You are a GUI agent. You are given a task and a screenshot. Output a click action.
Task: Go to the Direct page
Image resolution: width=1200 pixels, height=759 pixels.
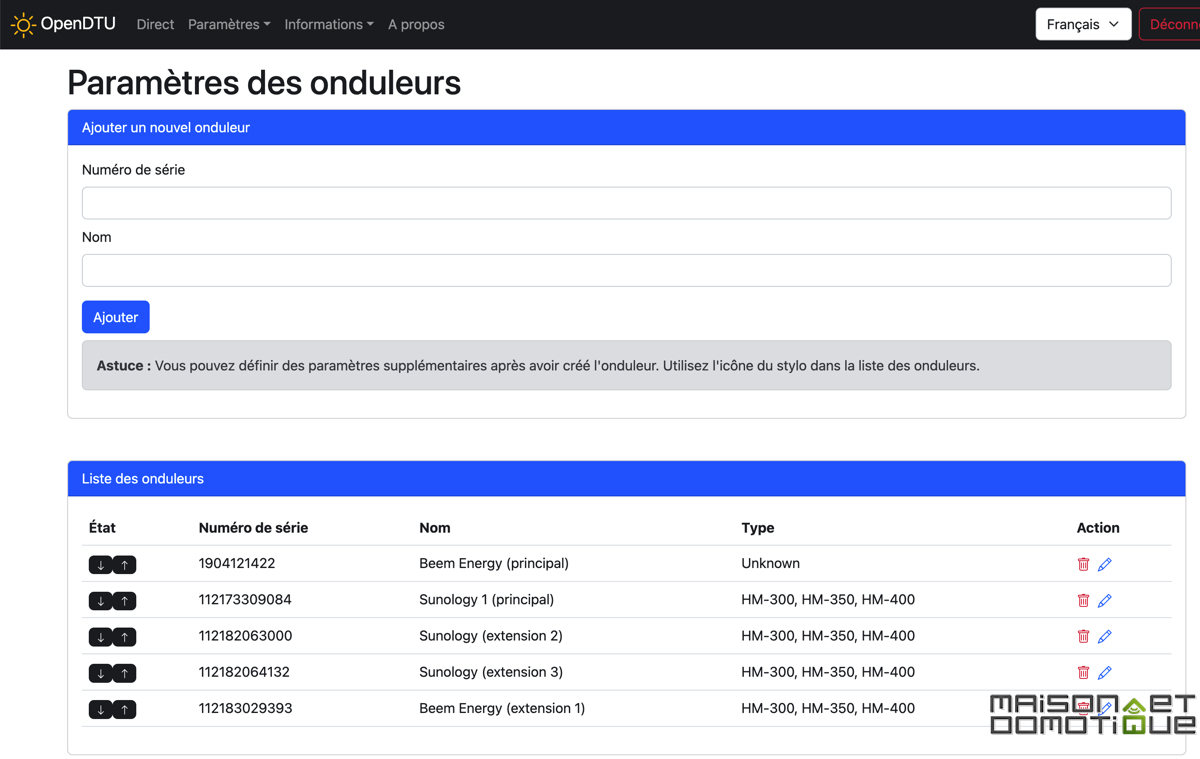coord(155,24)
